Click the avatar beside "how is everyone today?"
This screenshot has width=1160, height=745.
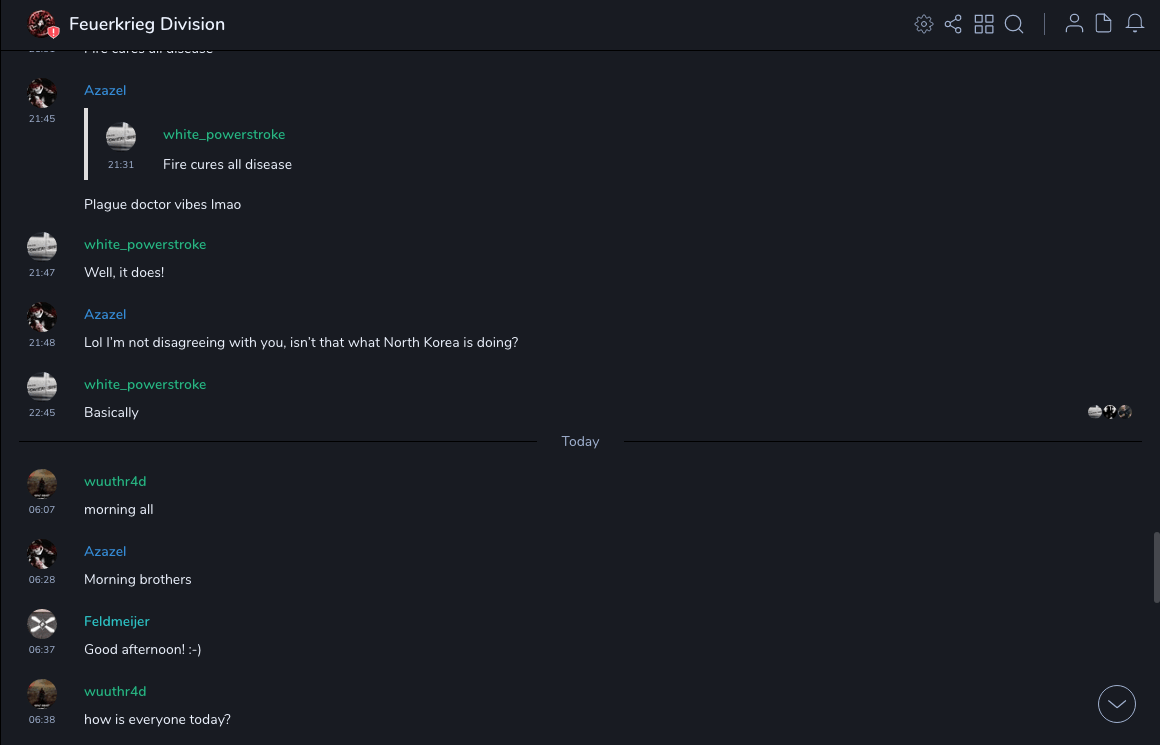point(42,694)
